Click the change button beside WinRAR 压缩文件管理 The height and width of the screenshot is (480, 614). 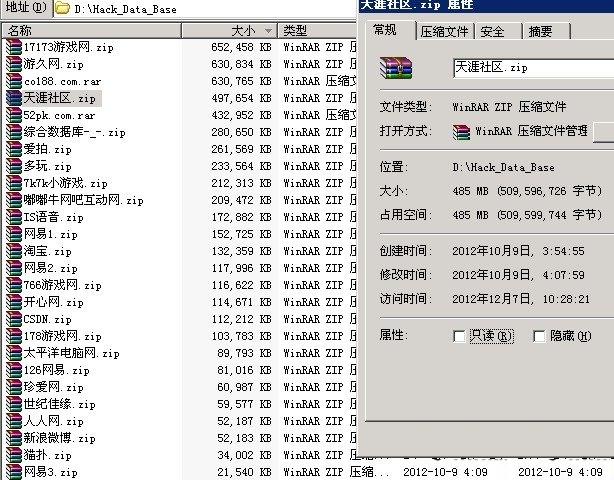(603, 132)
